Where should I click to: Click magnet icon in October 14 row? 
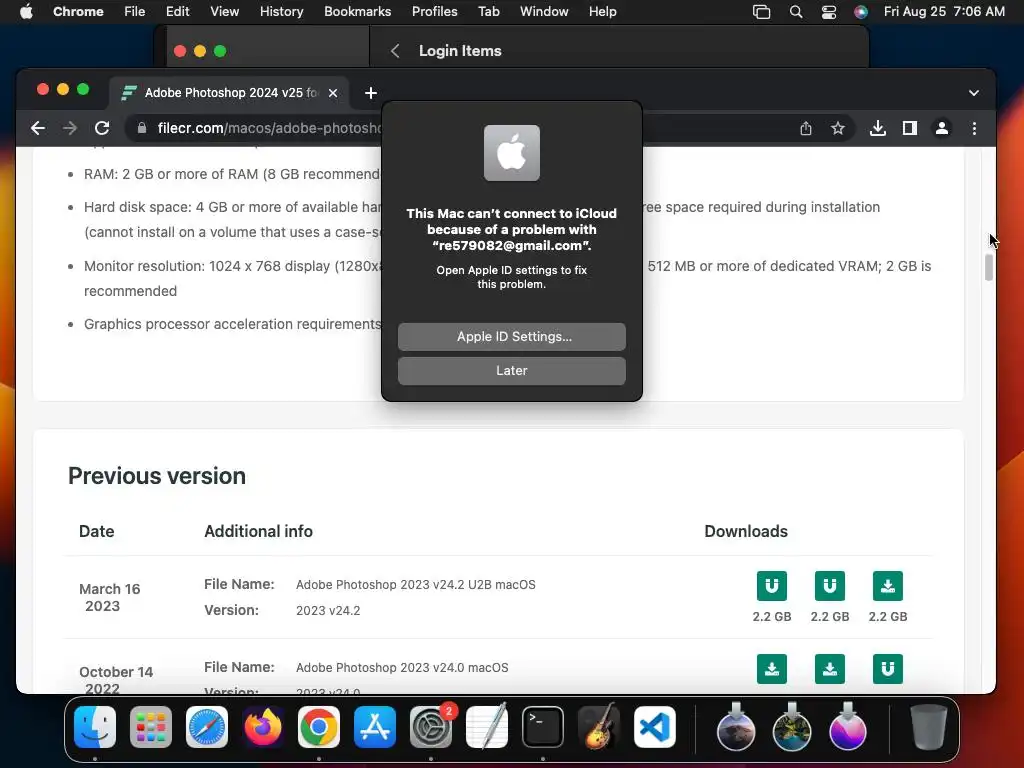click(x=888, y=669)
